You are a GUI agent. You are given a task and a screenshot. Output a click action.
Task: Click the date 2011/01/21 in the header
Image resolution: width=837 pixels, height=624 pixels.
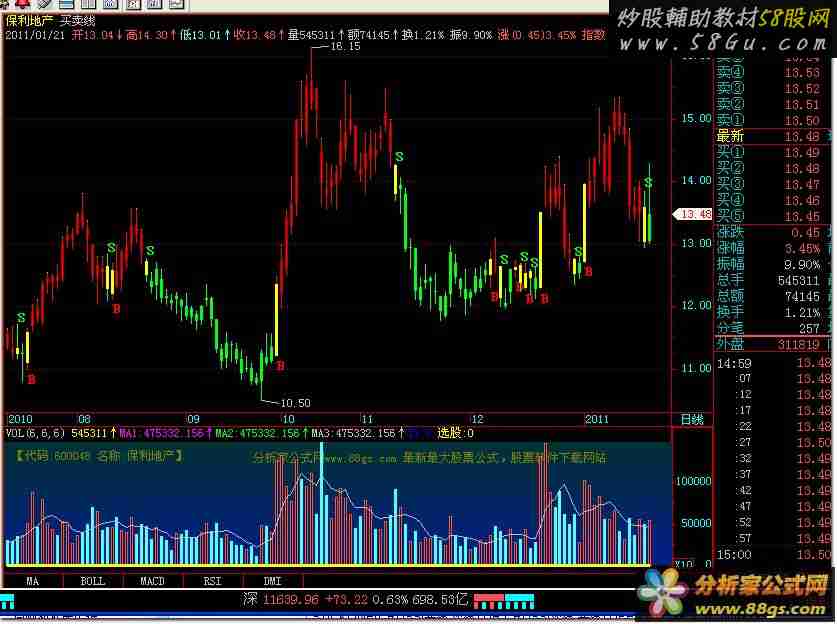pos(35,35)
